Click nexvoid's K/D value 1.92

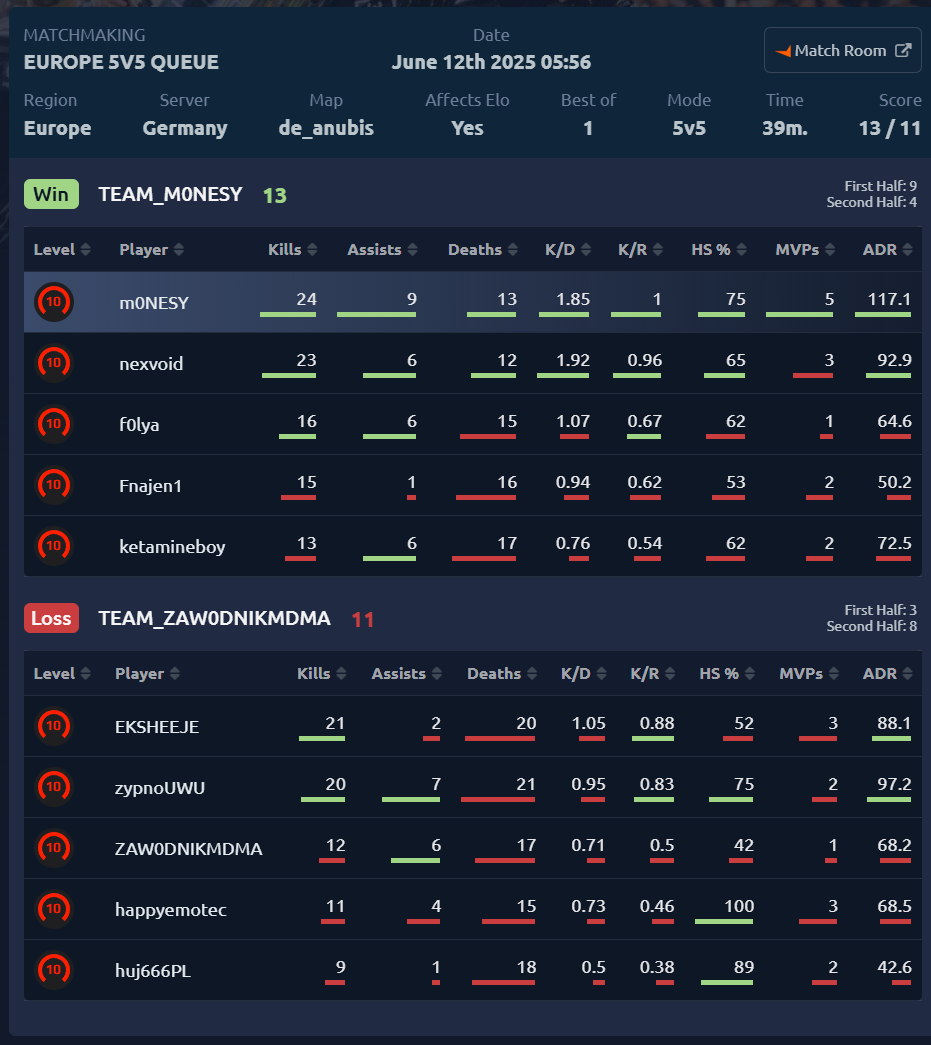pyautogui.click(x=572, y=361)
